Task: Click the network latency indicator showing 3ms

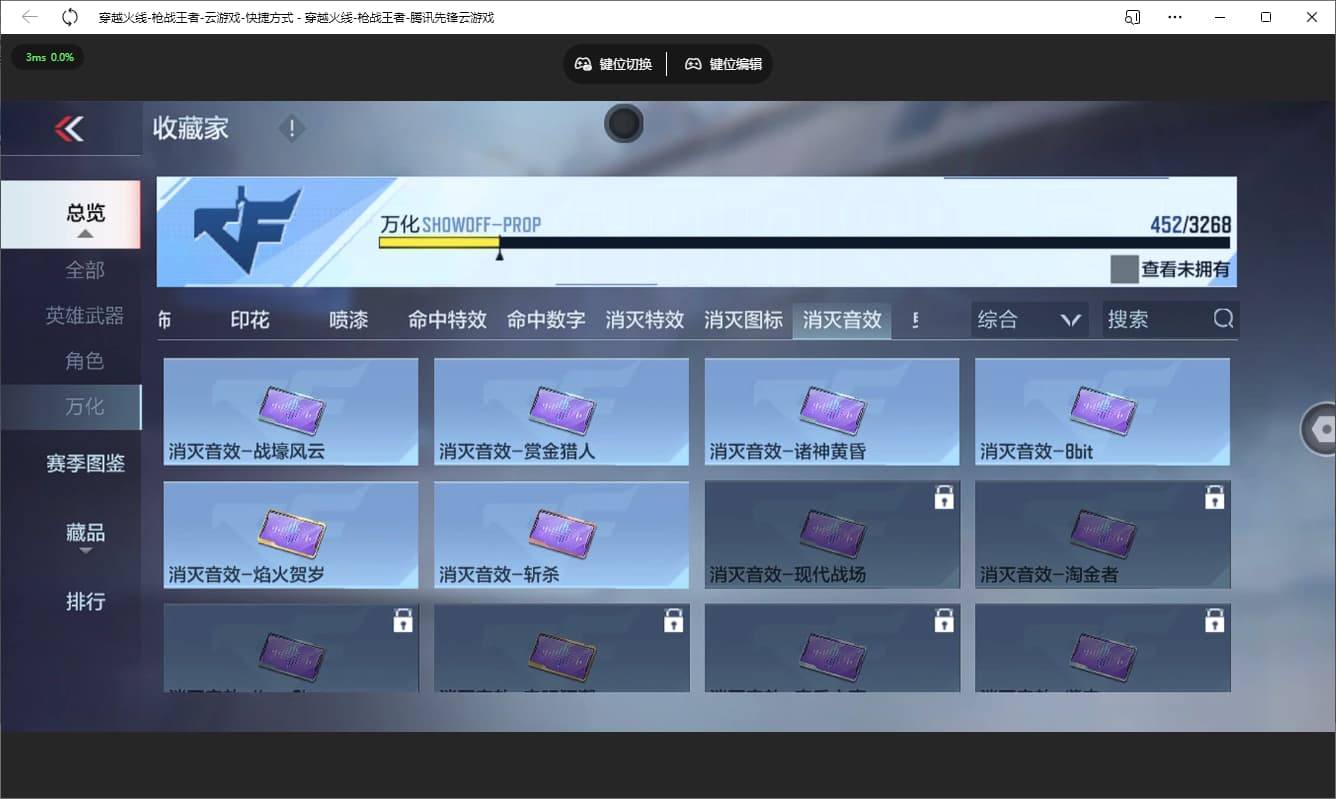Action: click(47, 58)
